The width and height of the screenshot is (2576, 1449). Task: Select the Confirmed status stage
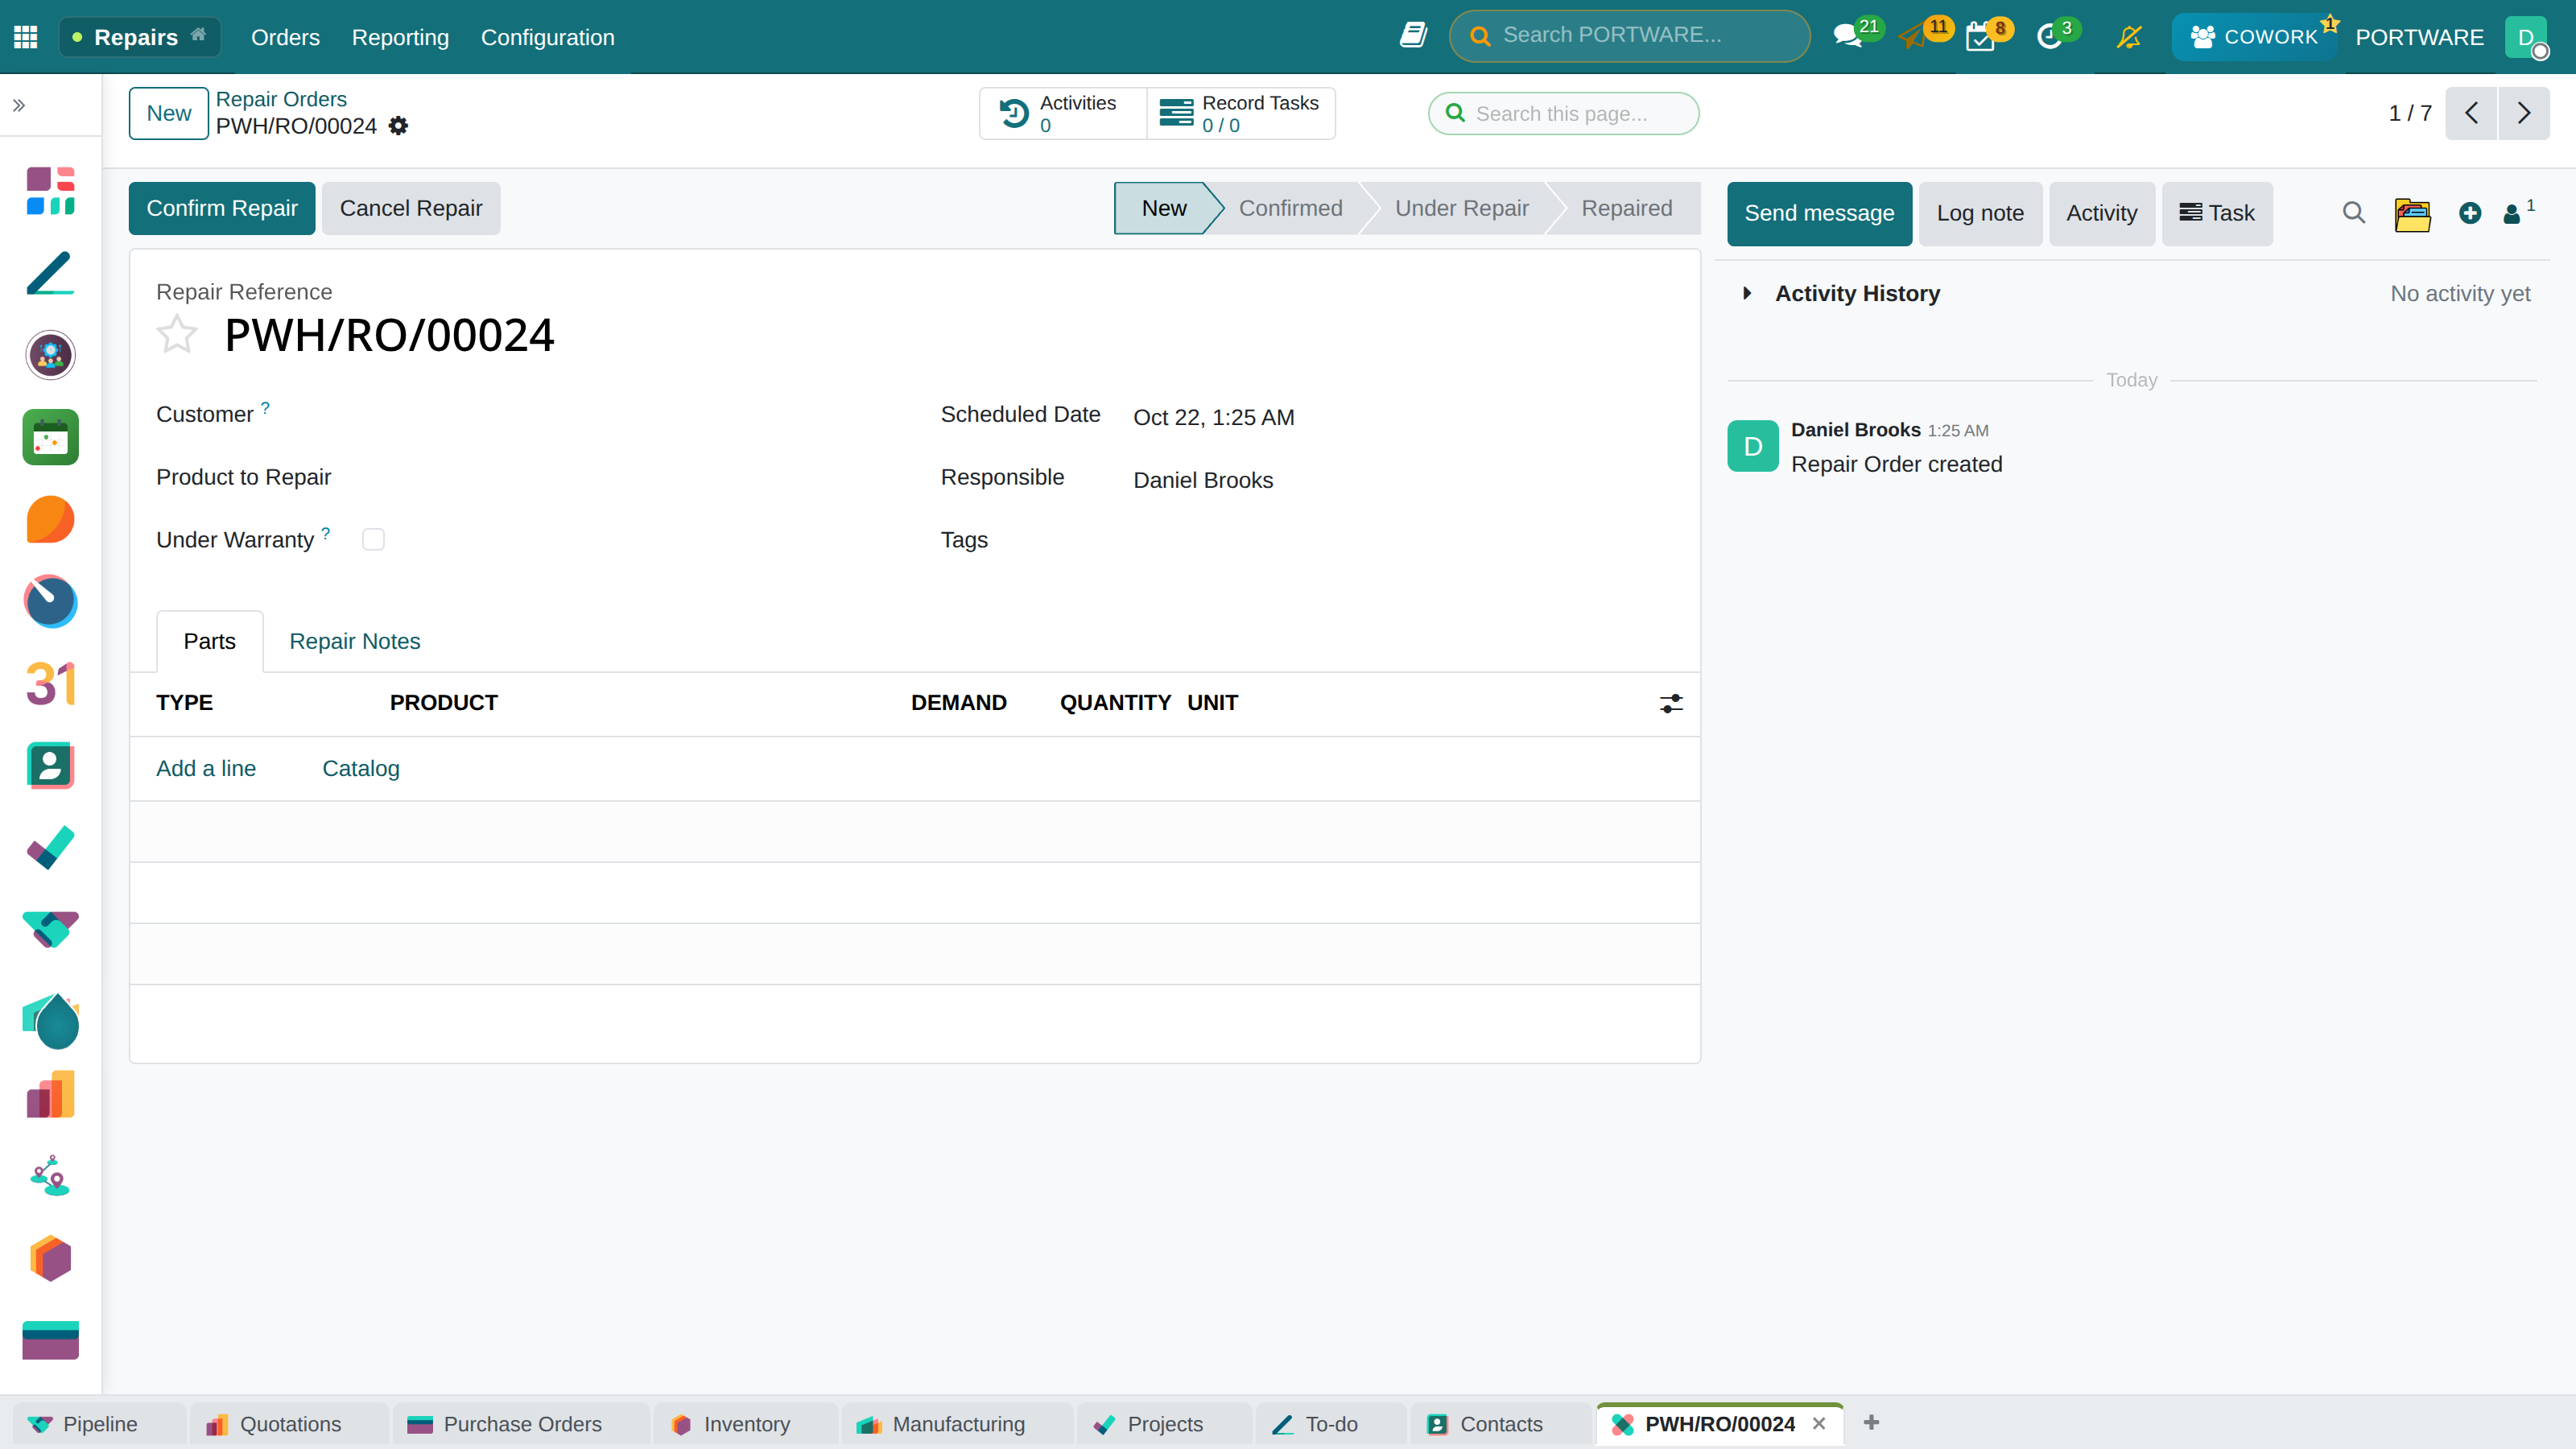point(1290,208)
